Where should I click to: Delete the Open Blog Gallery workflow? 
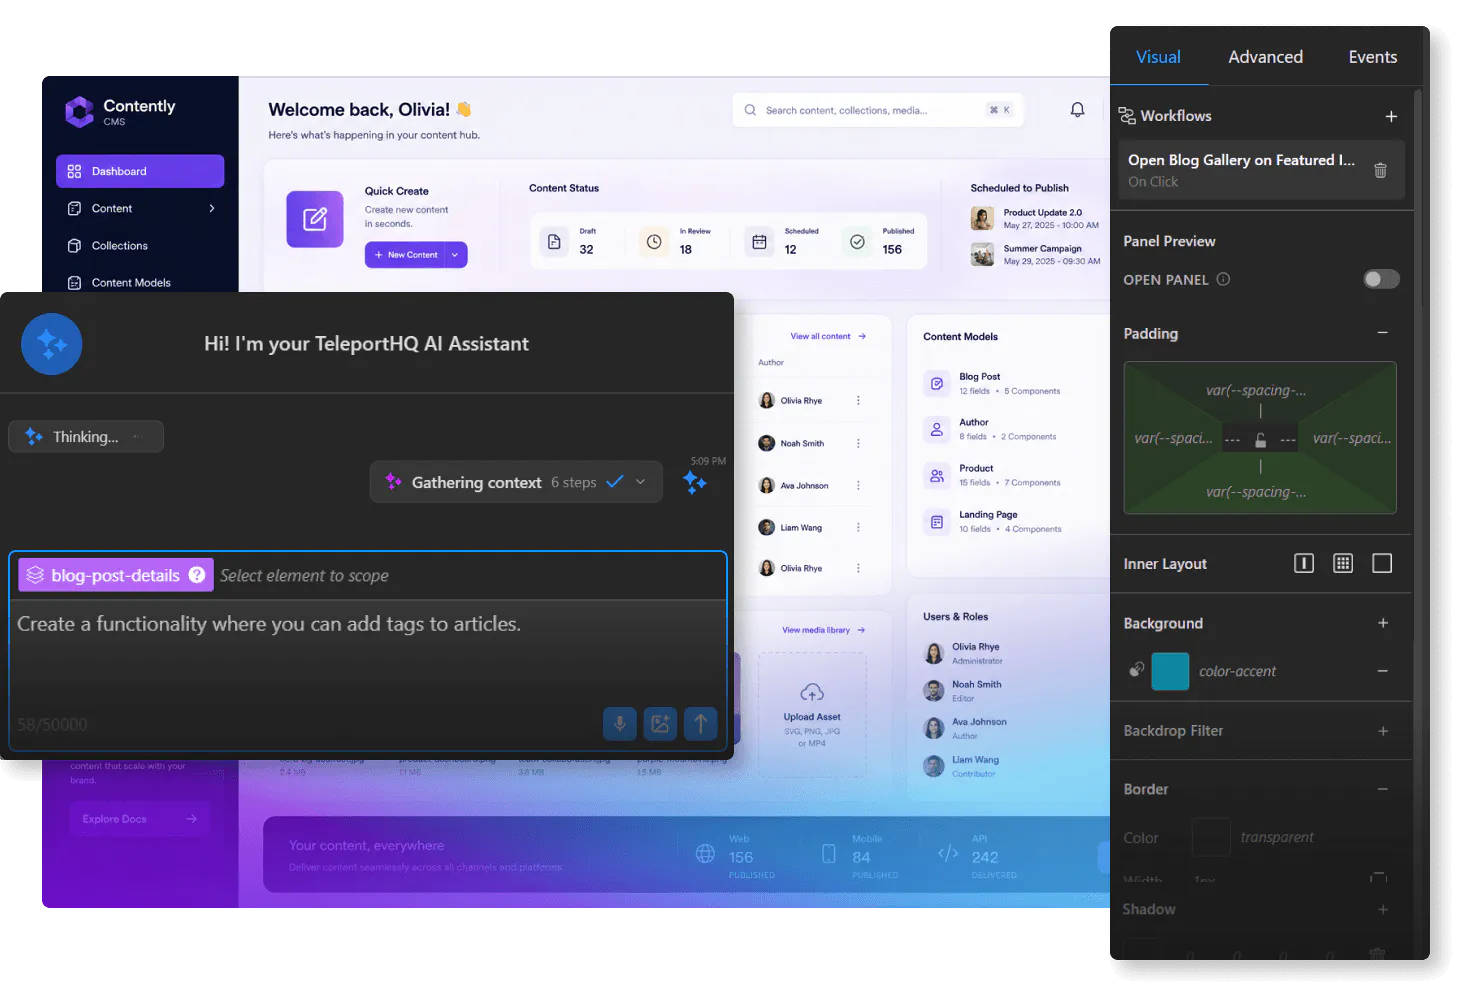tap(1380, 170)
